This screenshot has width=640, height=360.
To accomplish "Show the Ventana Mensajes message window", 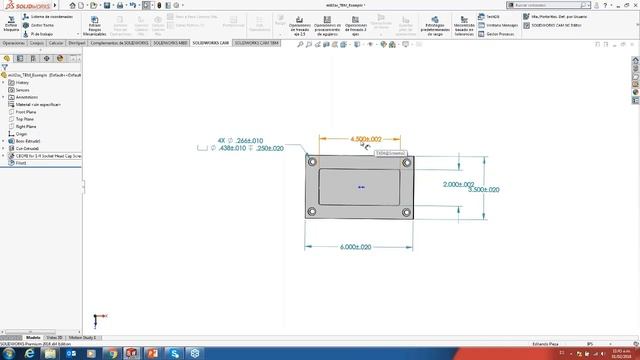I will [498, 25].
